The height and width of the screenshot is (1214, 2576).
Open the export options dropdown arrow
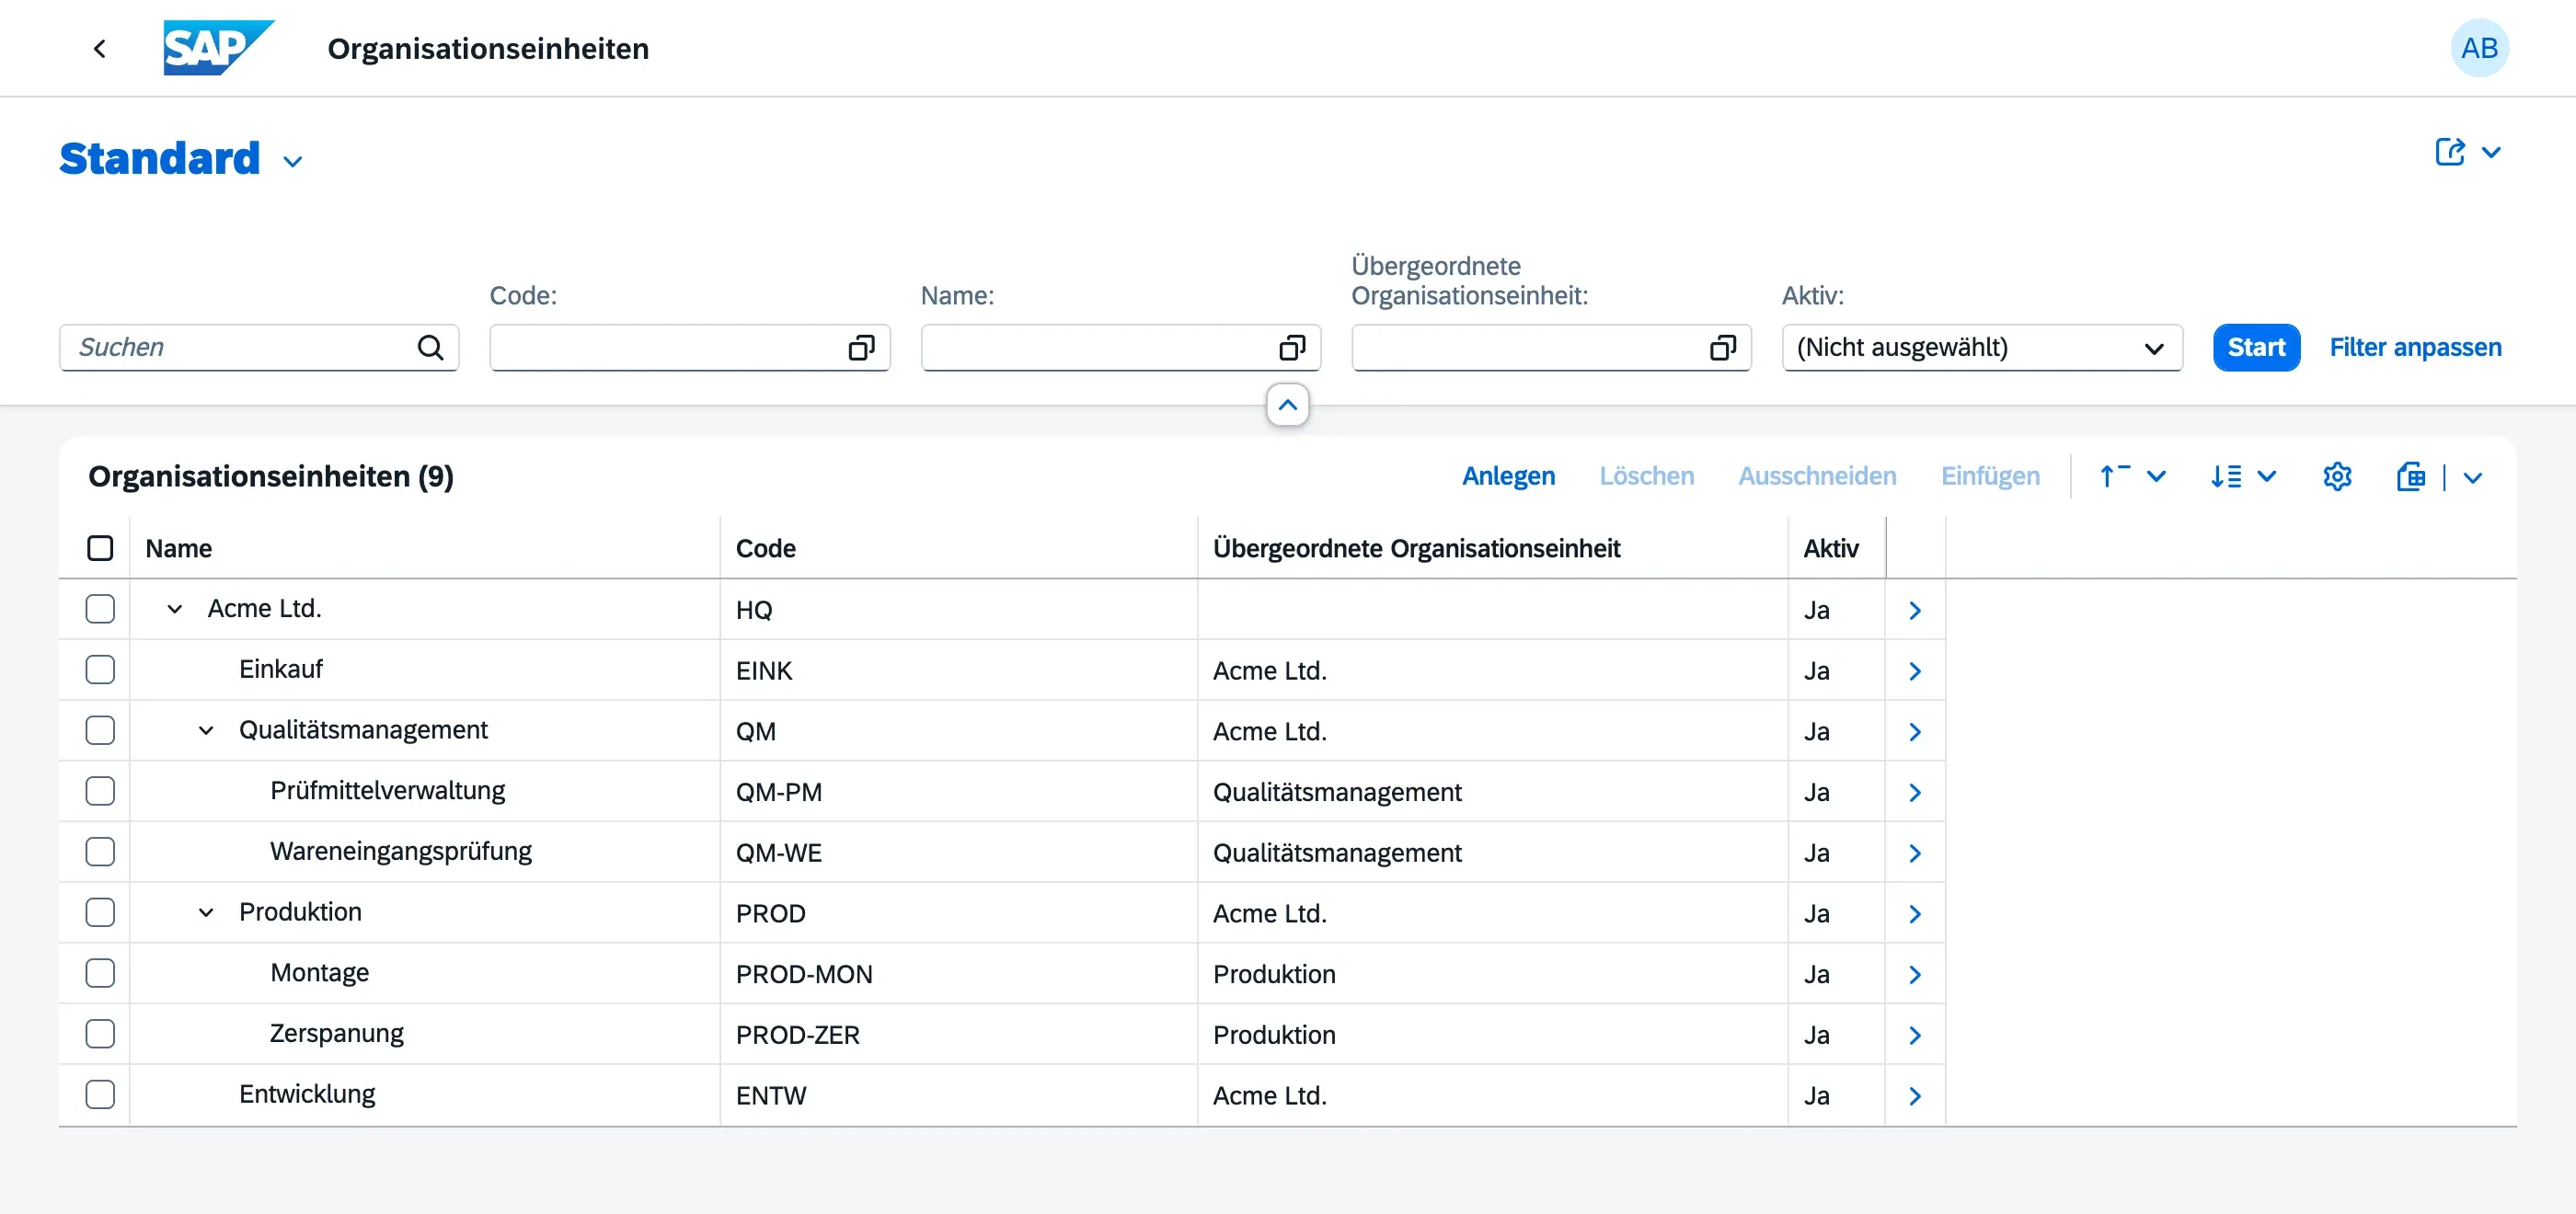(2472, 477)
